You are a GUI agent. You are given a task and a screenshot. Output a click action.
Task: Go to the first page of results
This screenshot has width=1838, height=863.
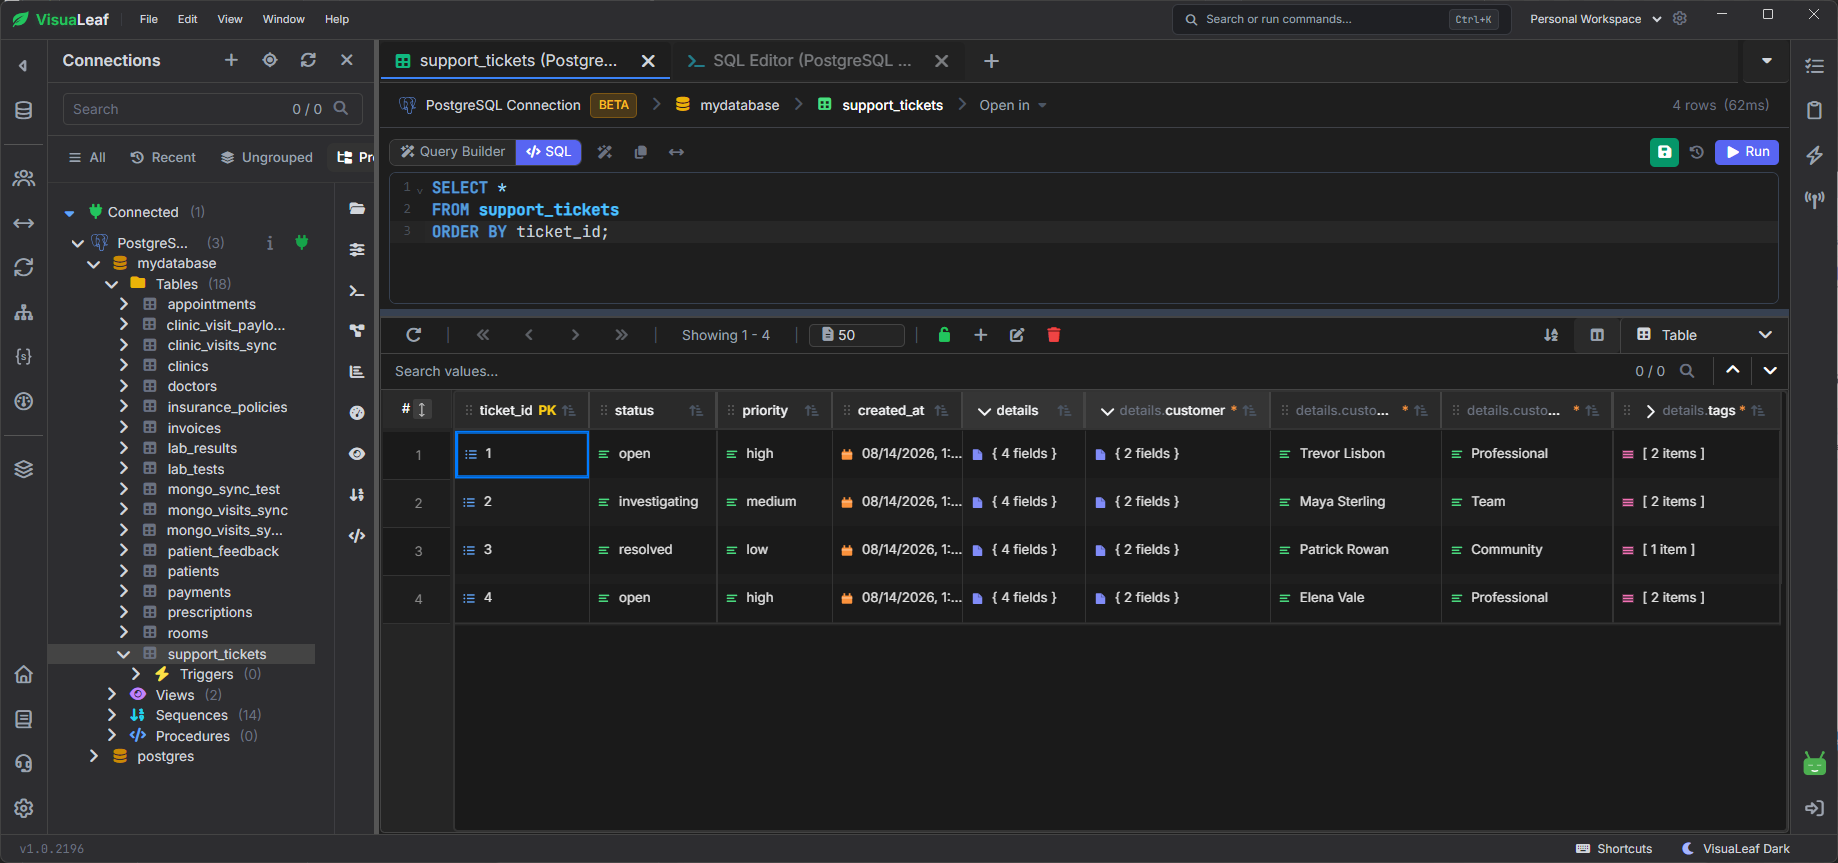[483, 335]
